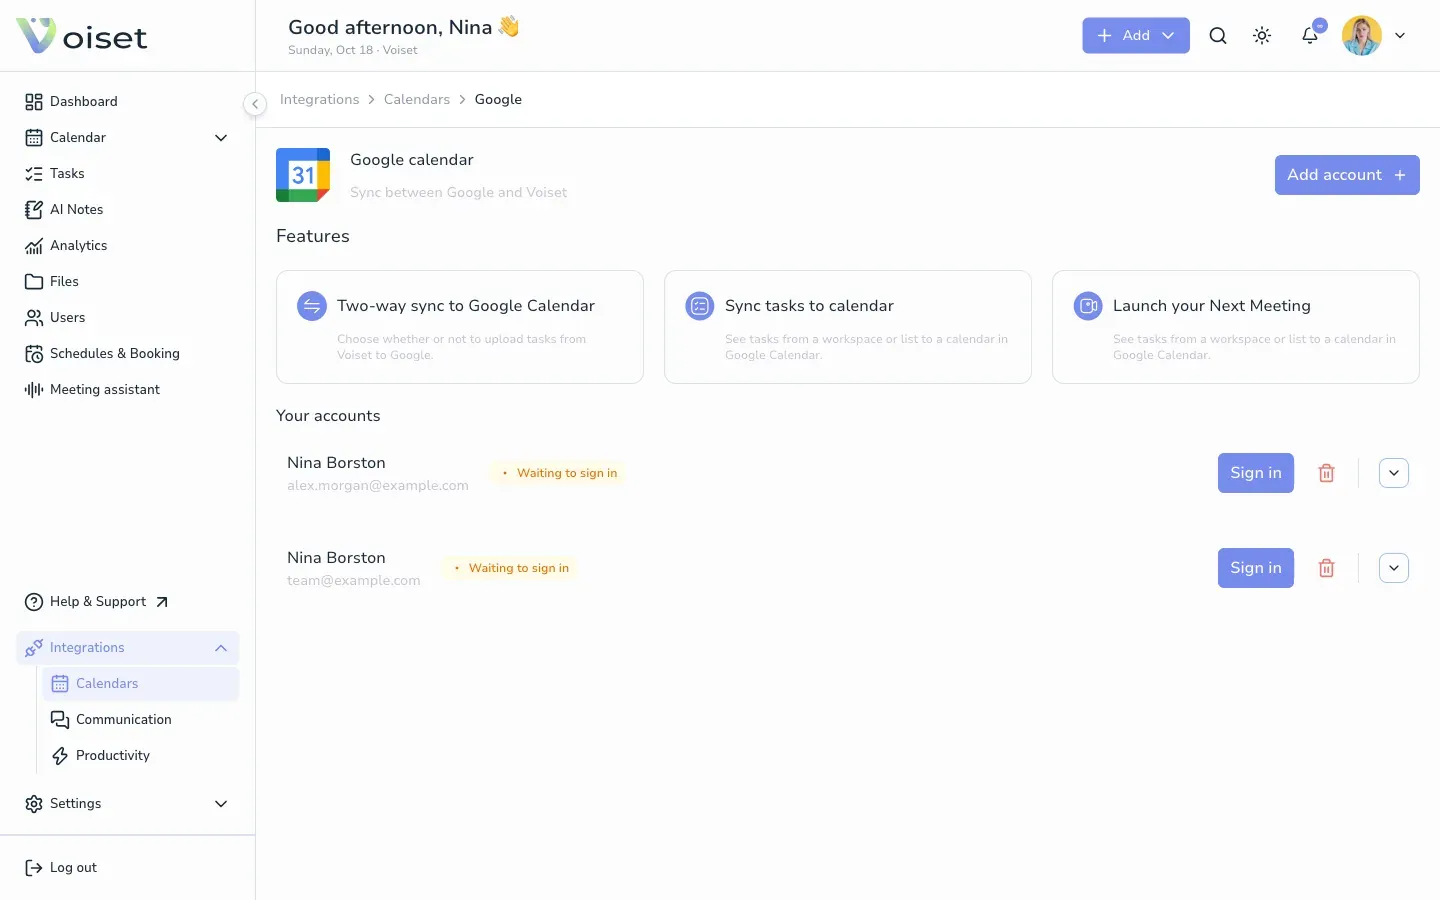Click the Analytics chart icon

pos(34,245)
